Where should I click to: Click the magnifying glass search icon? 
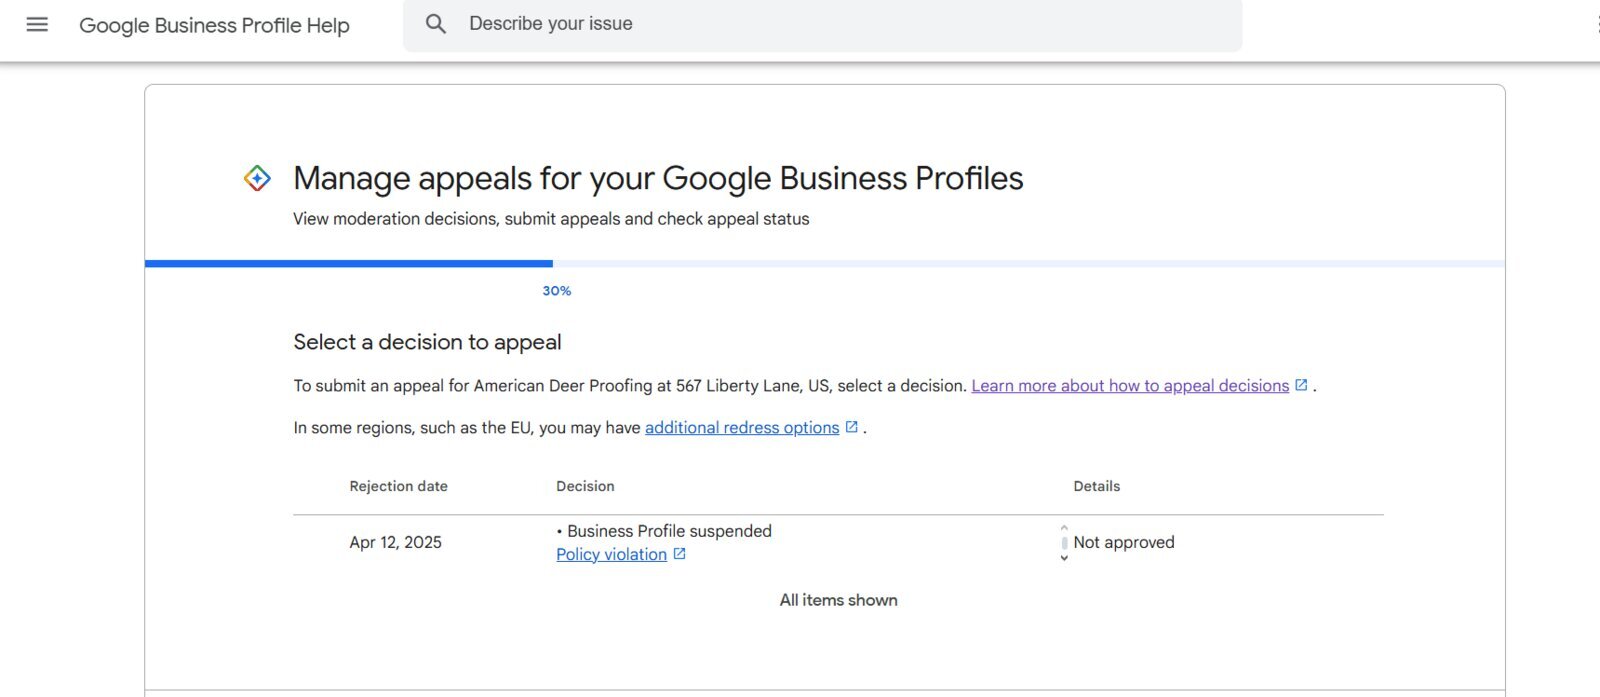click(436, 24)
